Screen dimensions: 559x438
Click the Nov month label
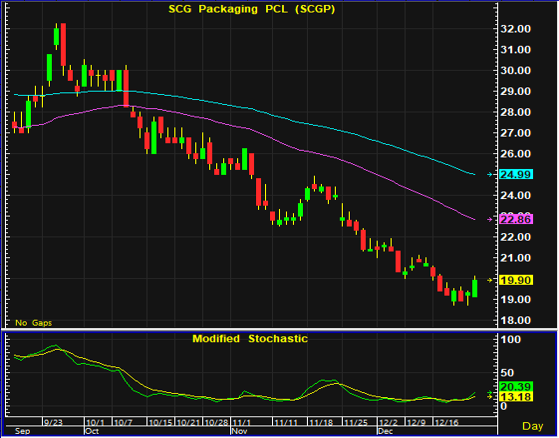click(x=240, y=432)
